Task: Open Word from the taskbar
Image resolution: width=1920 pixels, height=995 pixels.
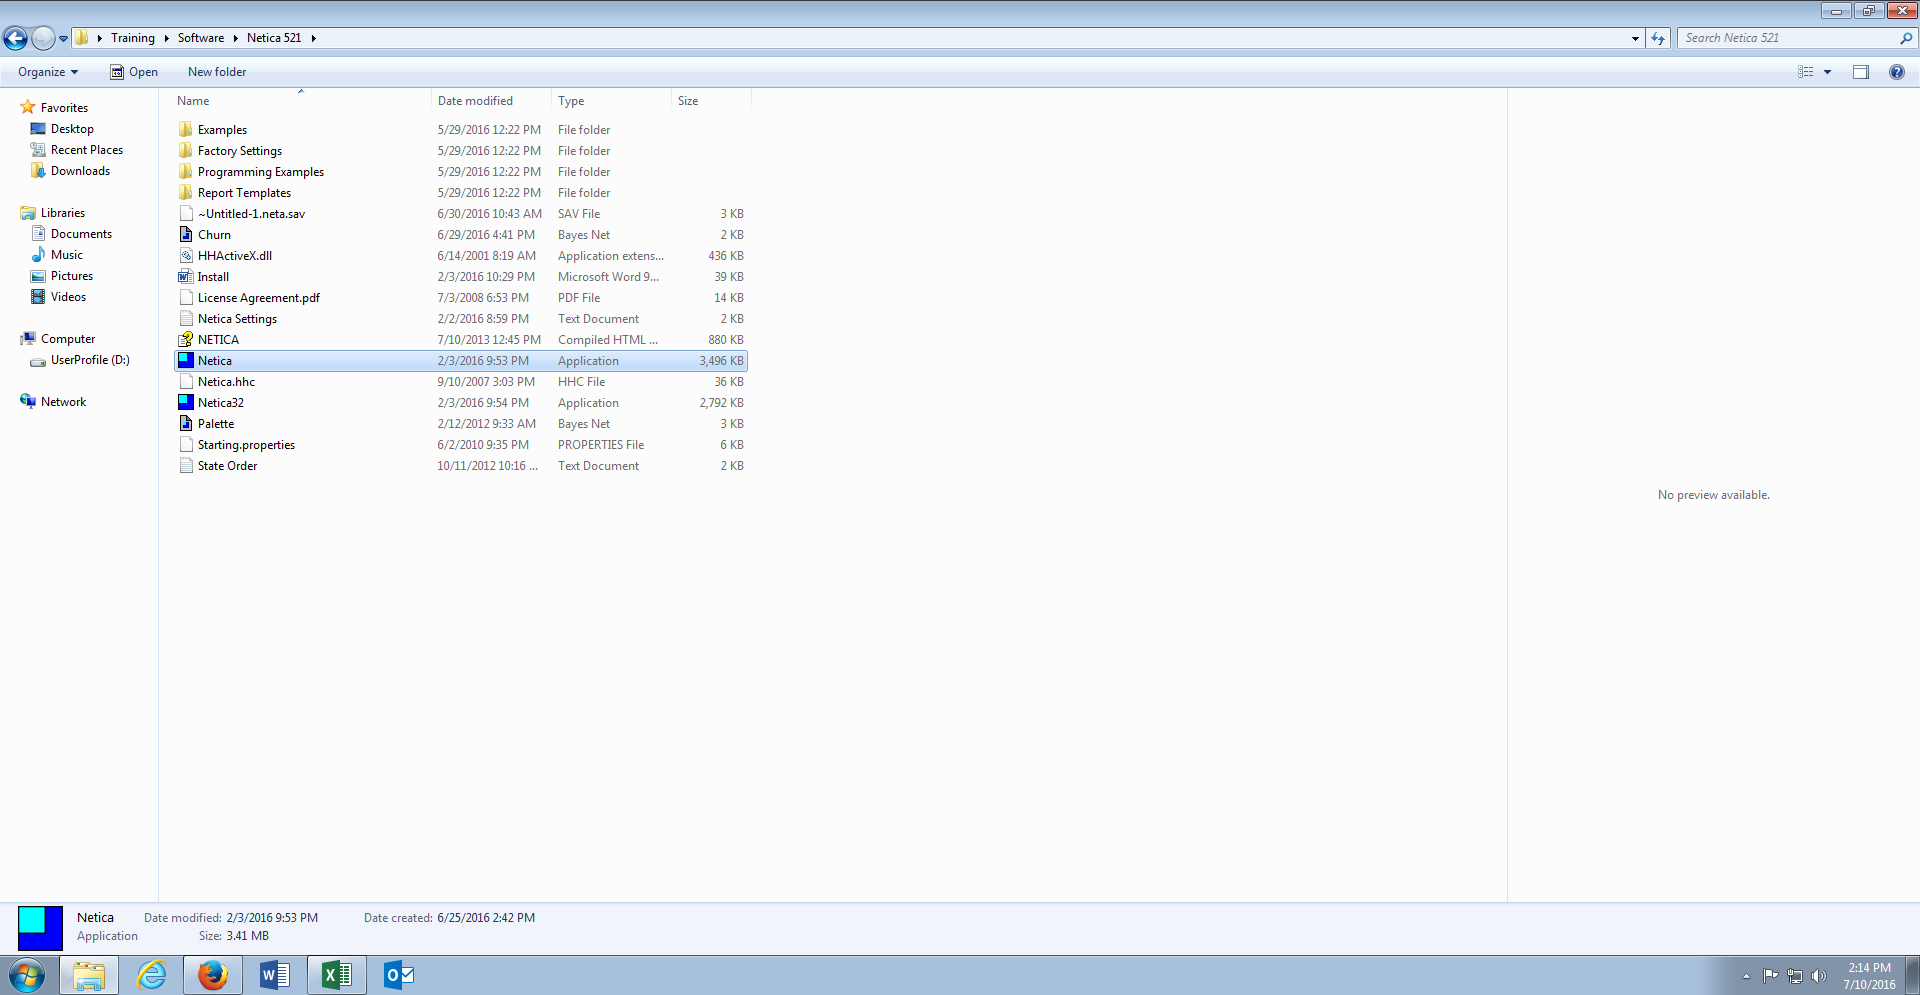Action: (274, 975)
